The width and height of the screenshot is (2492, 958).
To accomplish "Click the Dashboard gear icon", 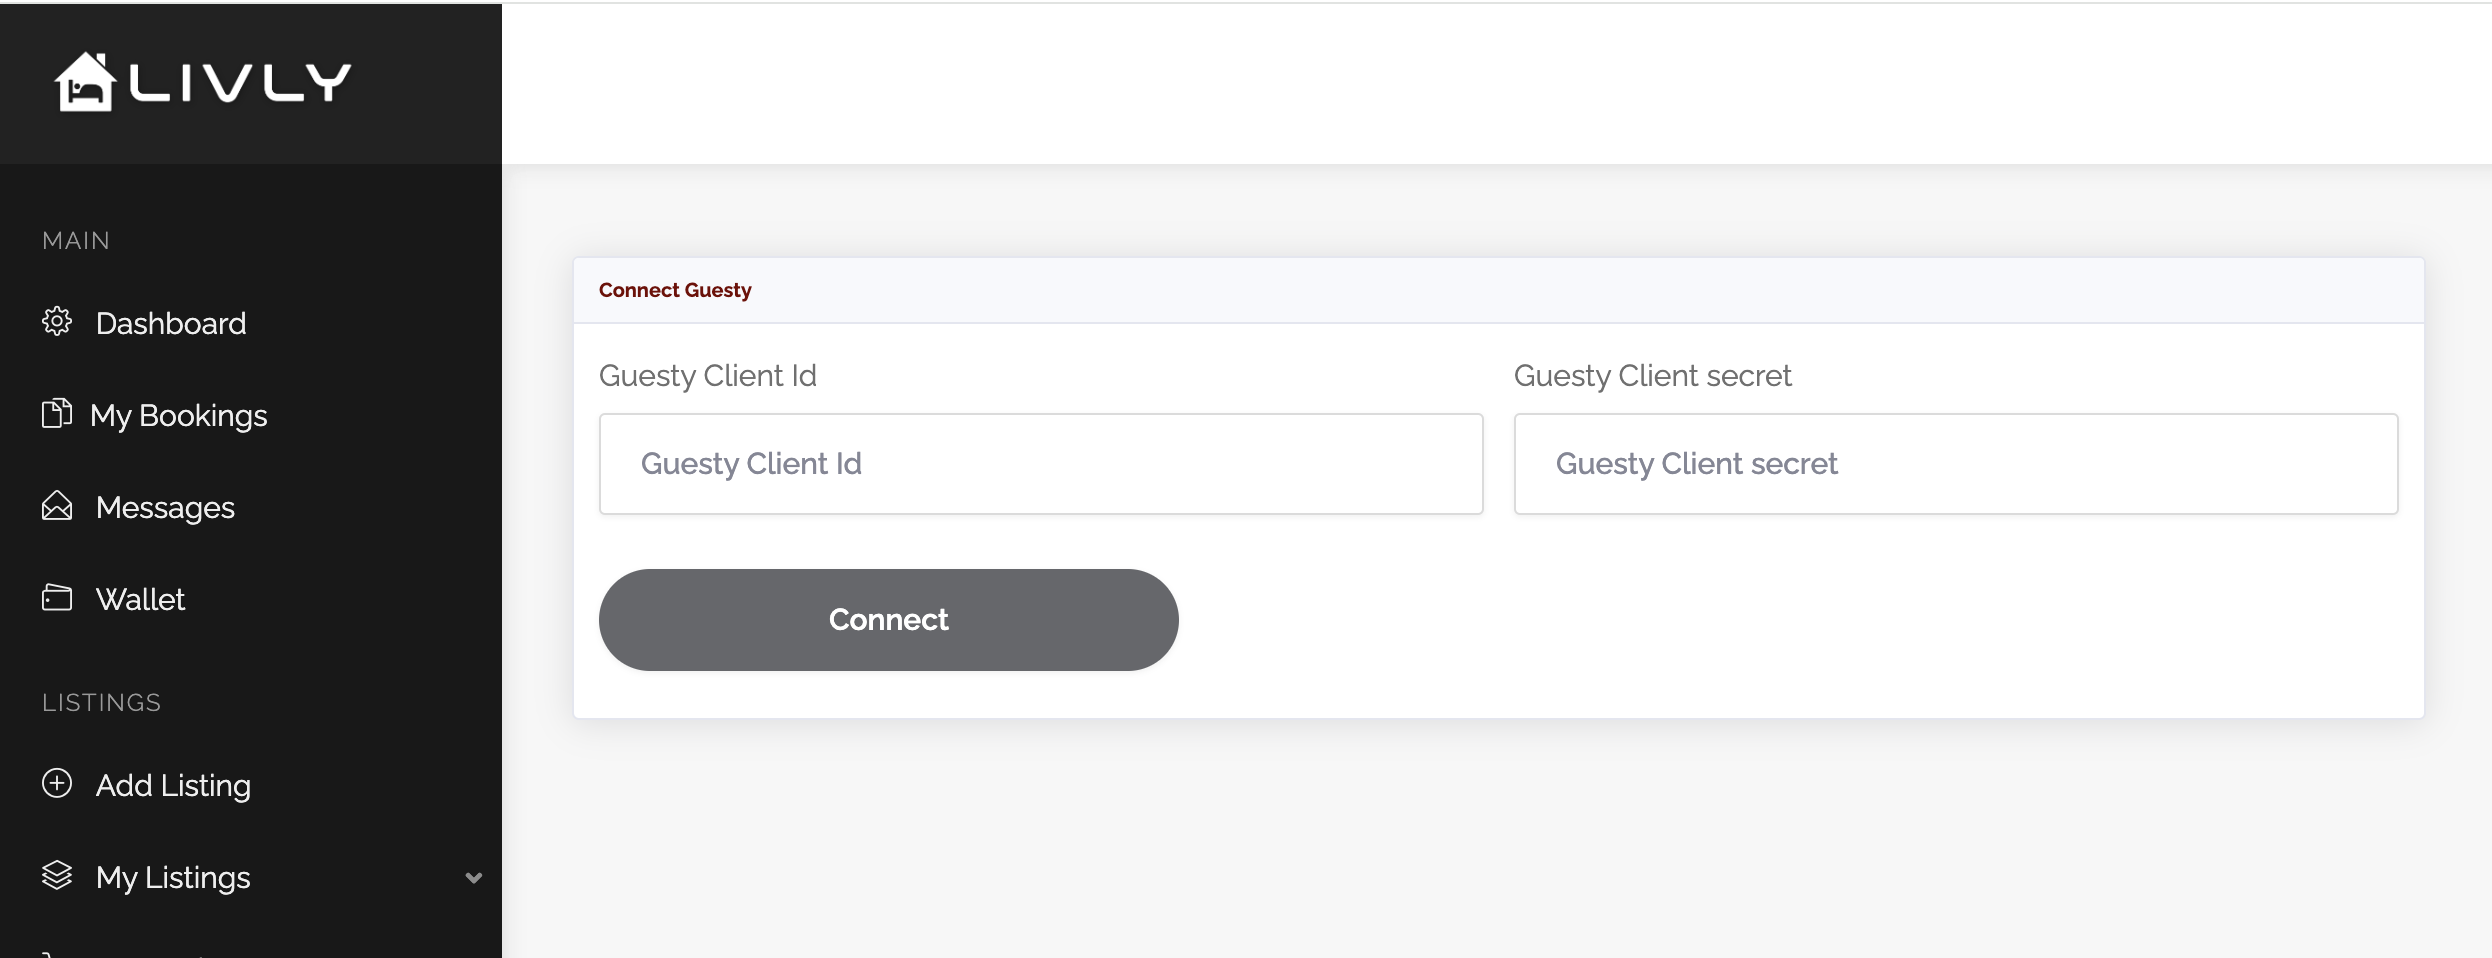I will 57,322.
